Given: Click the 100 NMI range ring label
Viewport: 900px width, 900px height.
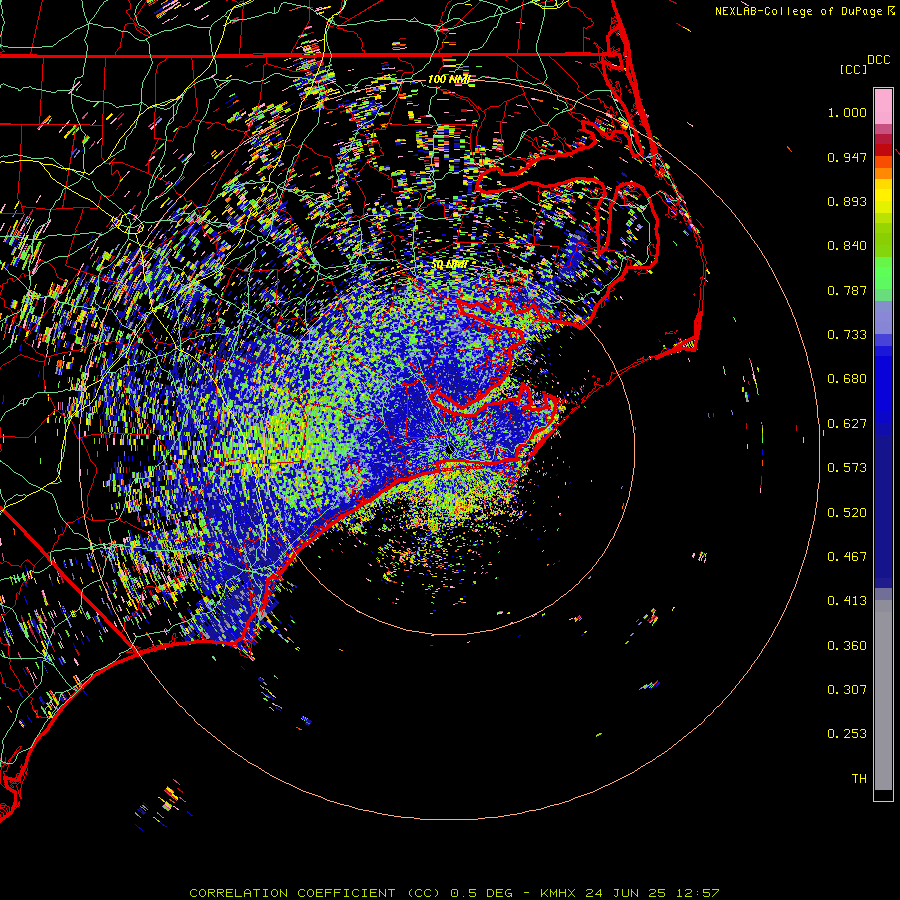Looking at the screenshot, I should (448, 79).
